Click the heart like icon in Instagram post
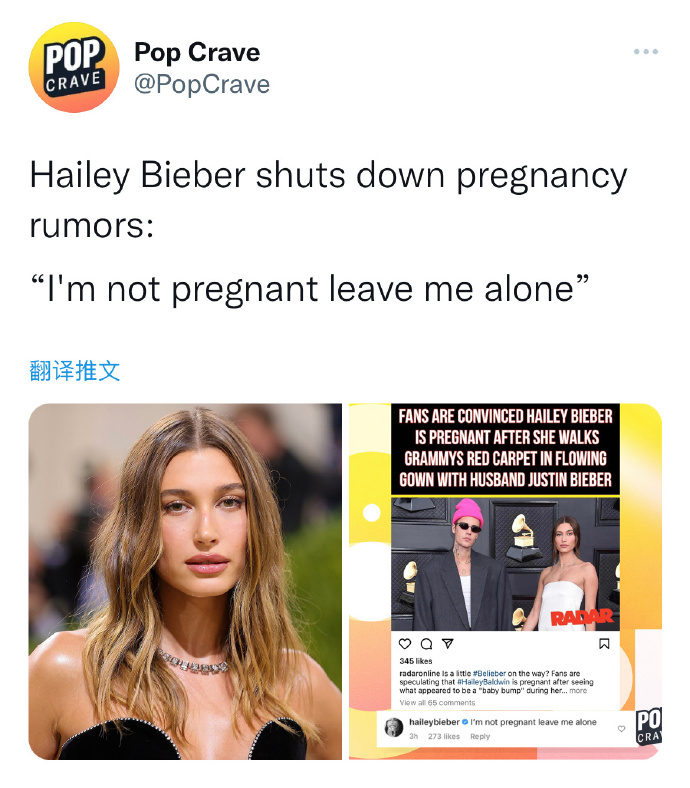Viewport: 690px width, 788px height. coord(405,644)
